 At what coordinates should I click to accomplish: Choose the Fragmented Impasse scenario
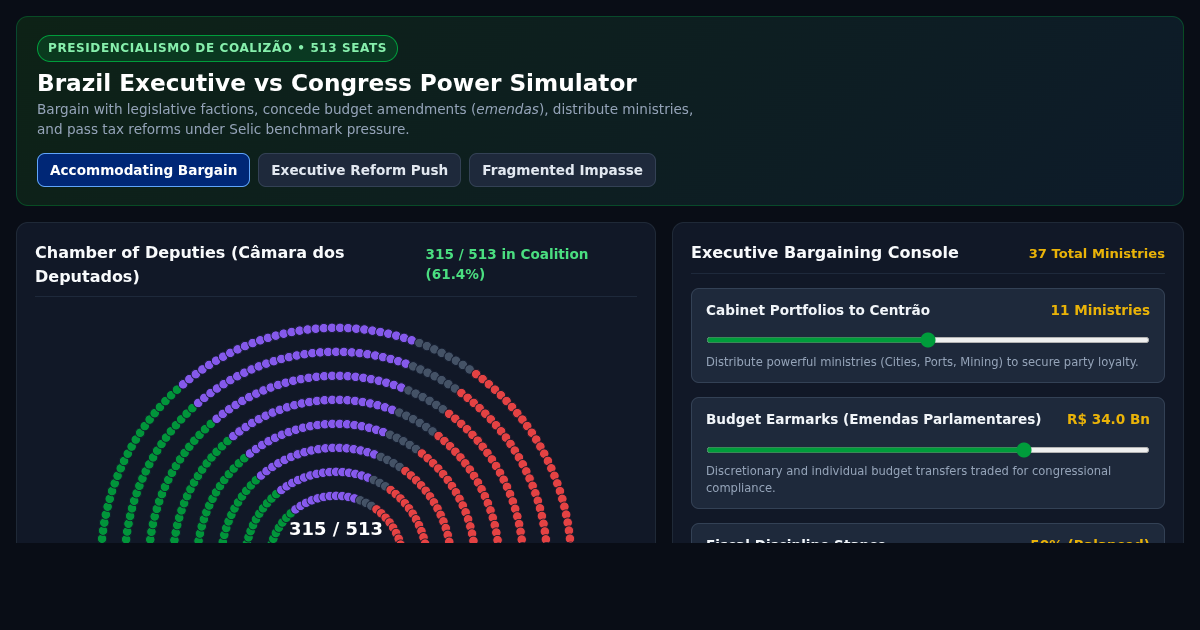562,170
